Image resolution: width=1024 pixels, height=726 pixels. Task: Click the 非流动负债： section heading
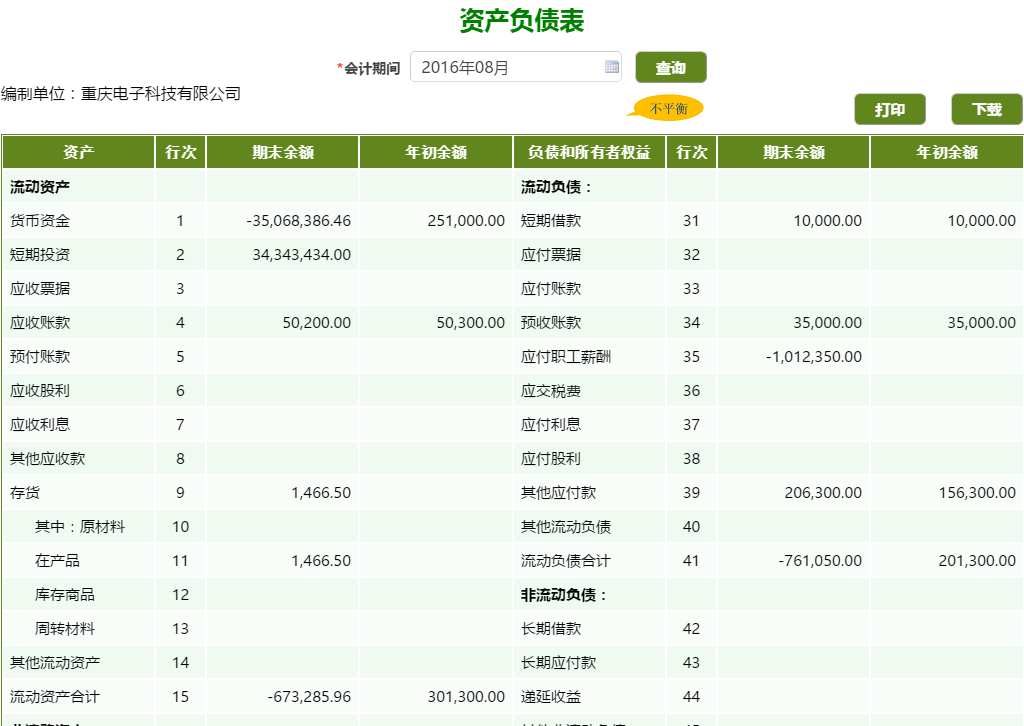564,594
